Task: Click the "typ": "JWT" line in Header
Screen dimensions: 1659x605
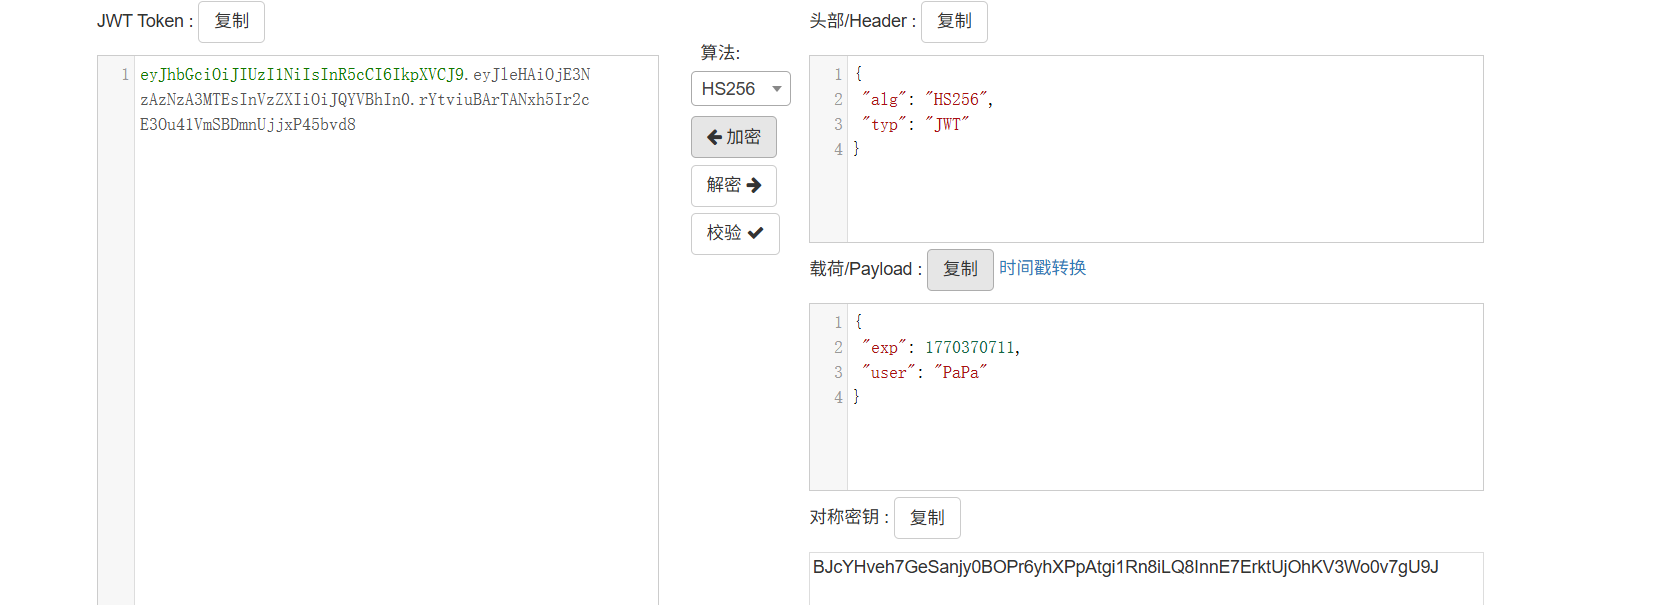Action: click(x=915, y=124)
